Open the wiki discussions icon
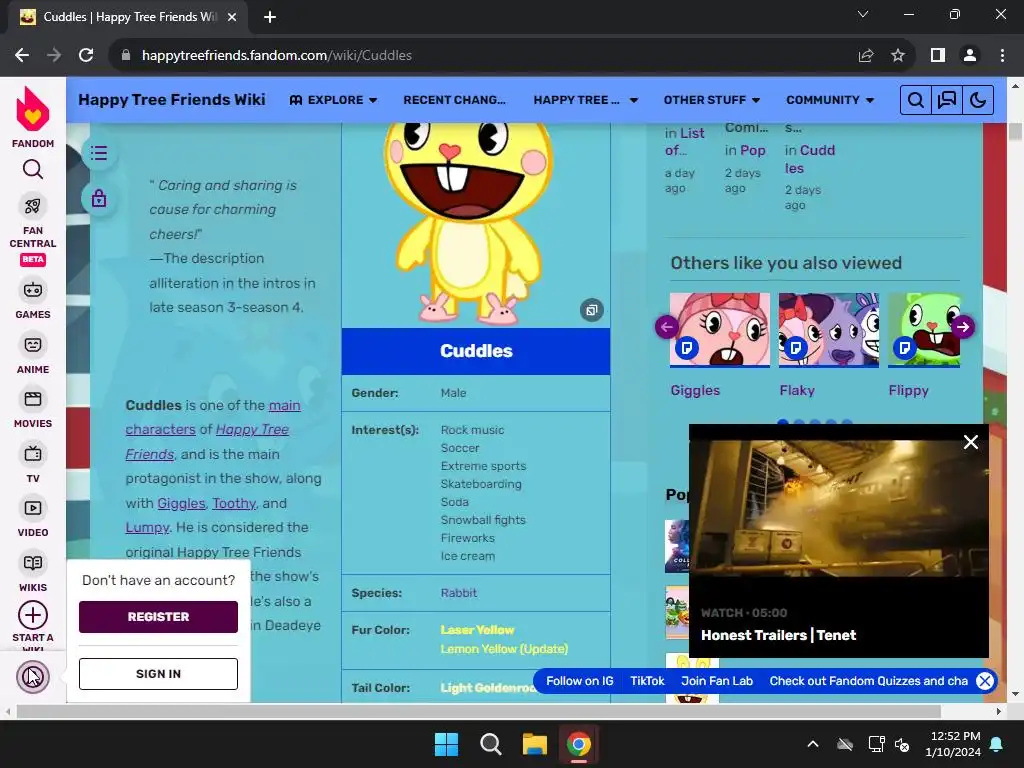Image resolution: width=1024 pixels, height=768 pixels. 947,100
